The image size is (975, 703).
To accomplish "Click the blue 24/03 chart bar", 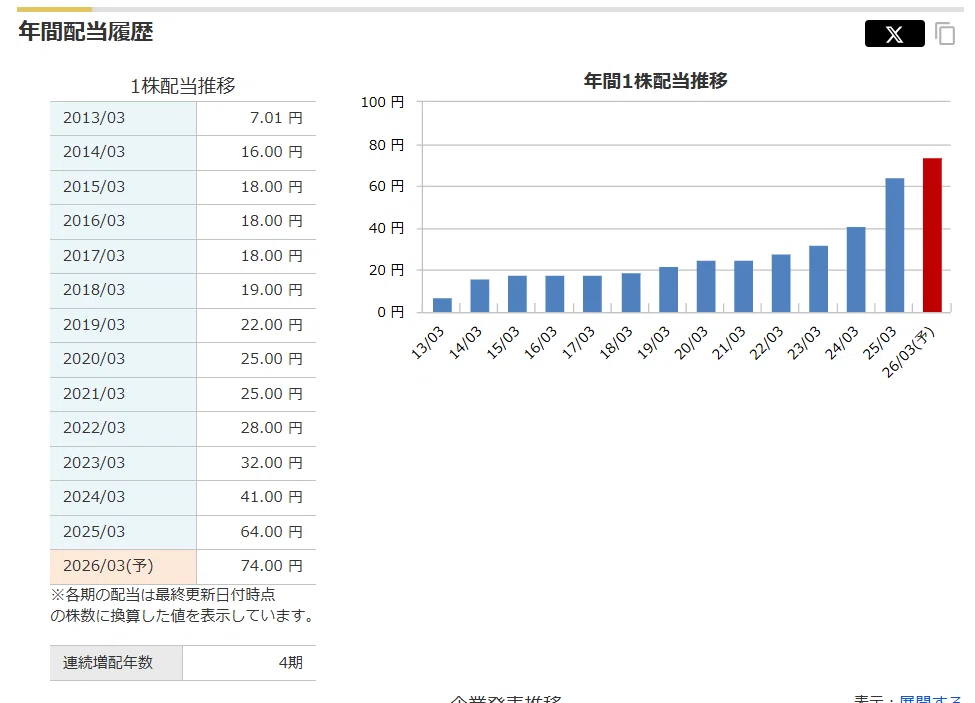I will click(x=856, y=270).
